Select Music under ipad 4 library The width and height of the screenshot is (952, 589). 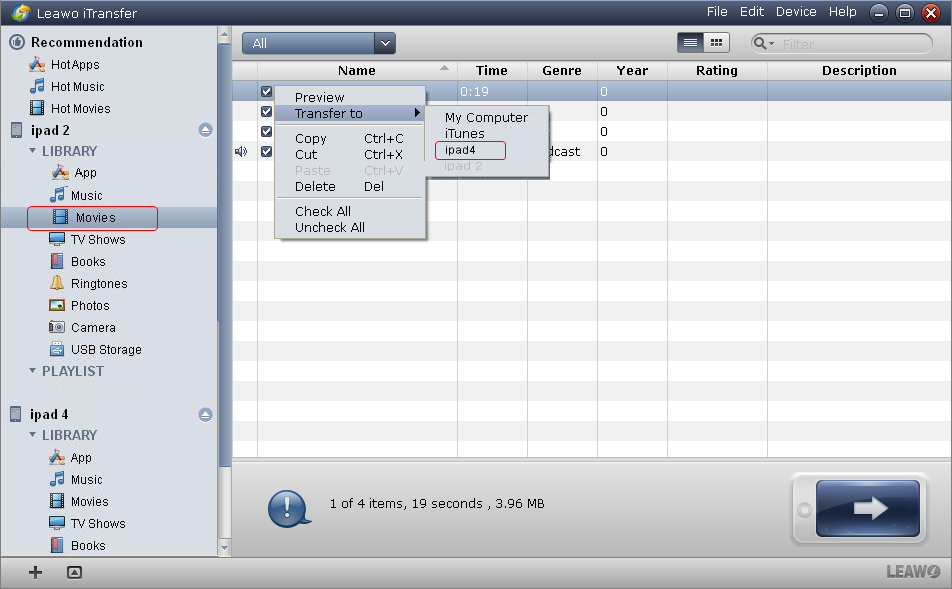coord(76,480)
